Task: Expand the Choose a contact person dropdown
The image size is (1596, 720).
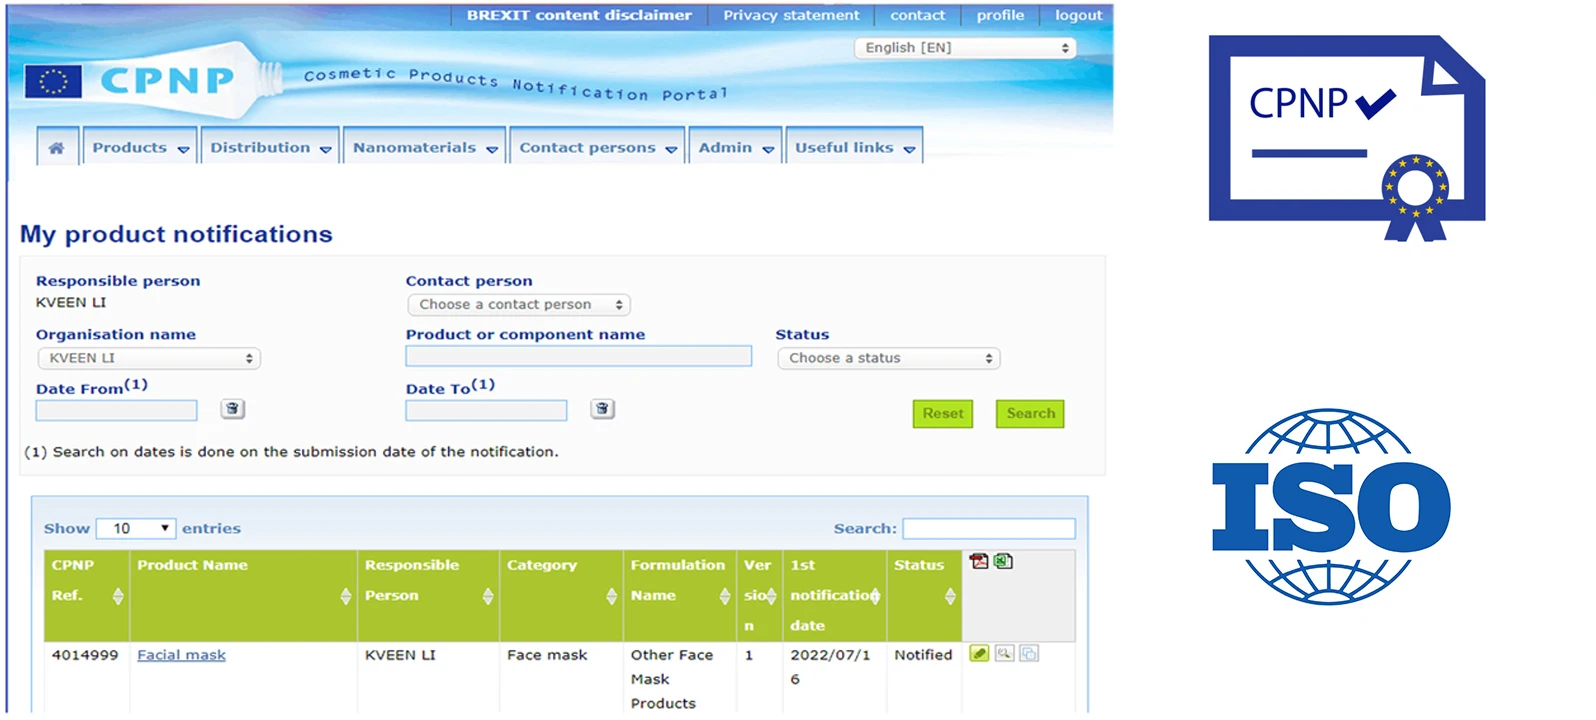Action: (x=519, y=305)
